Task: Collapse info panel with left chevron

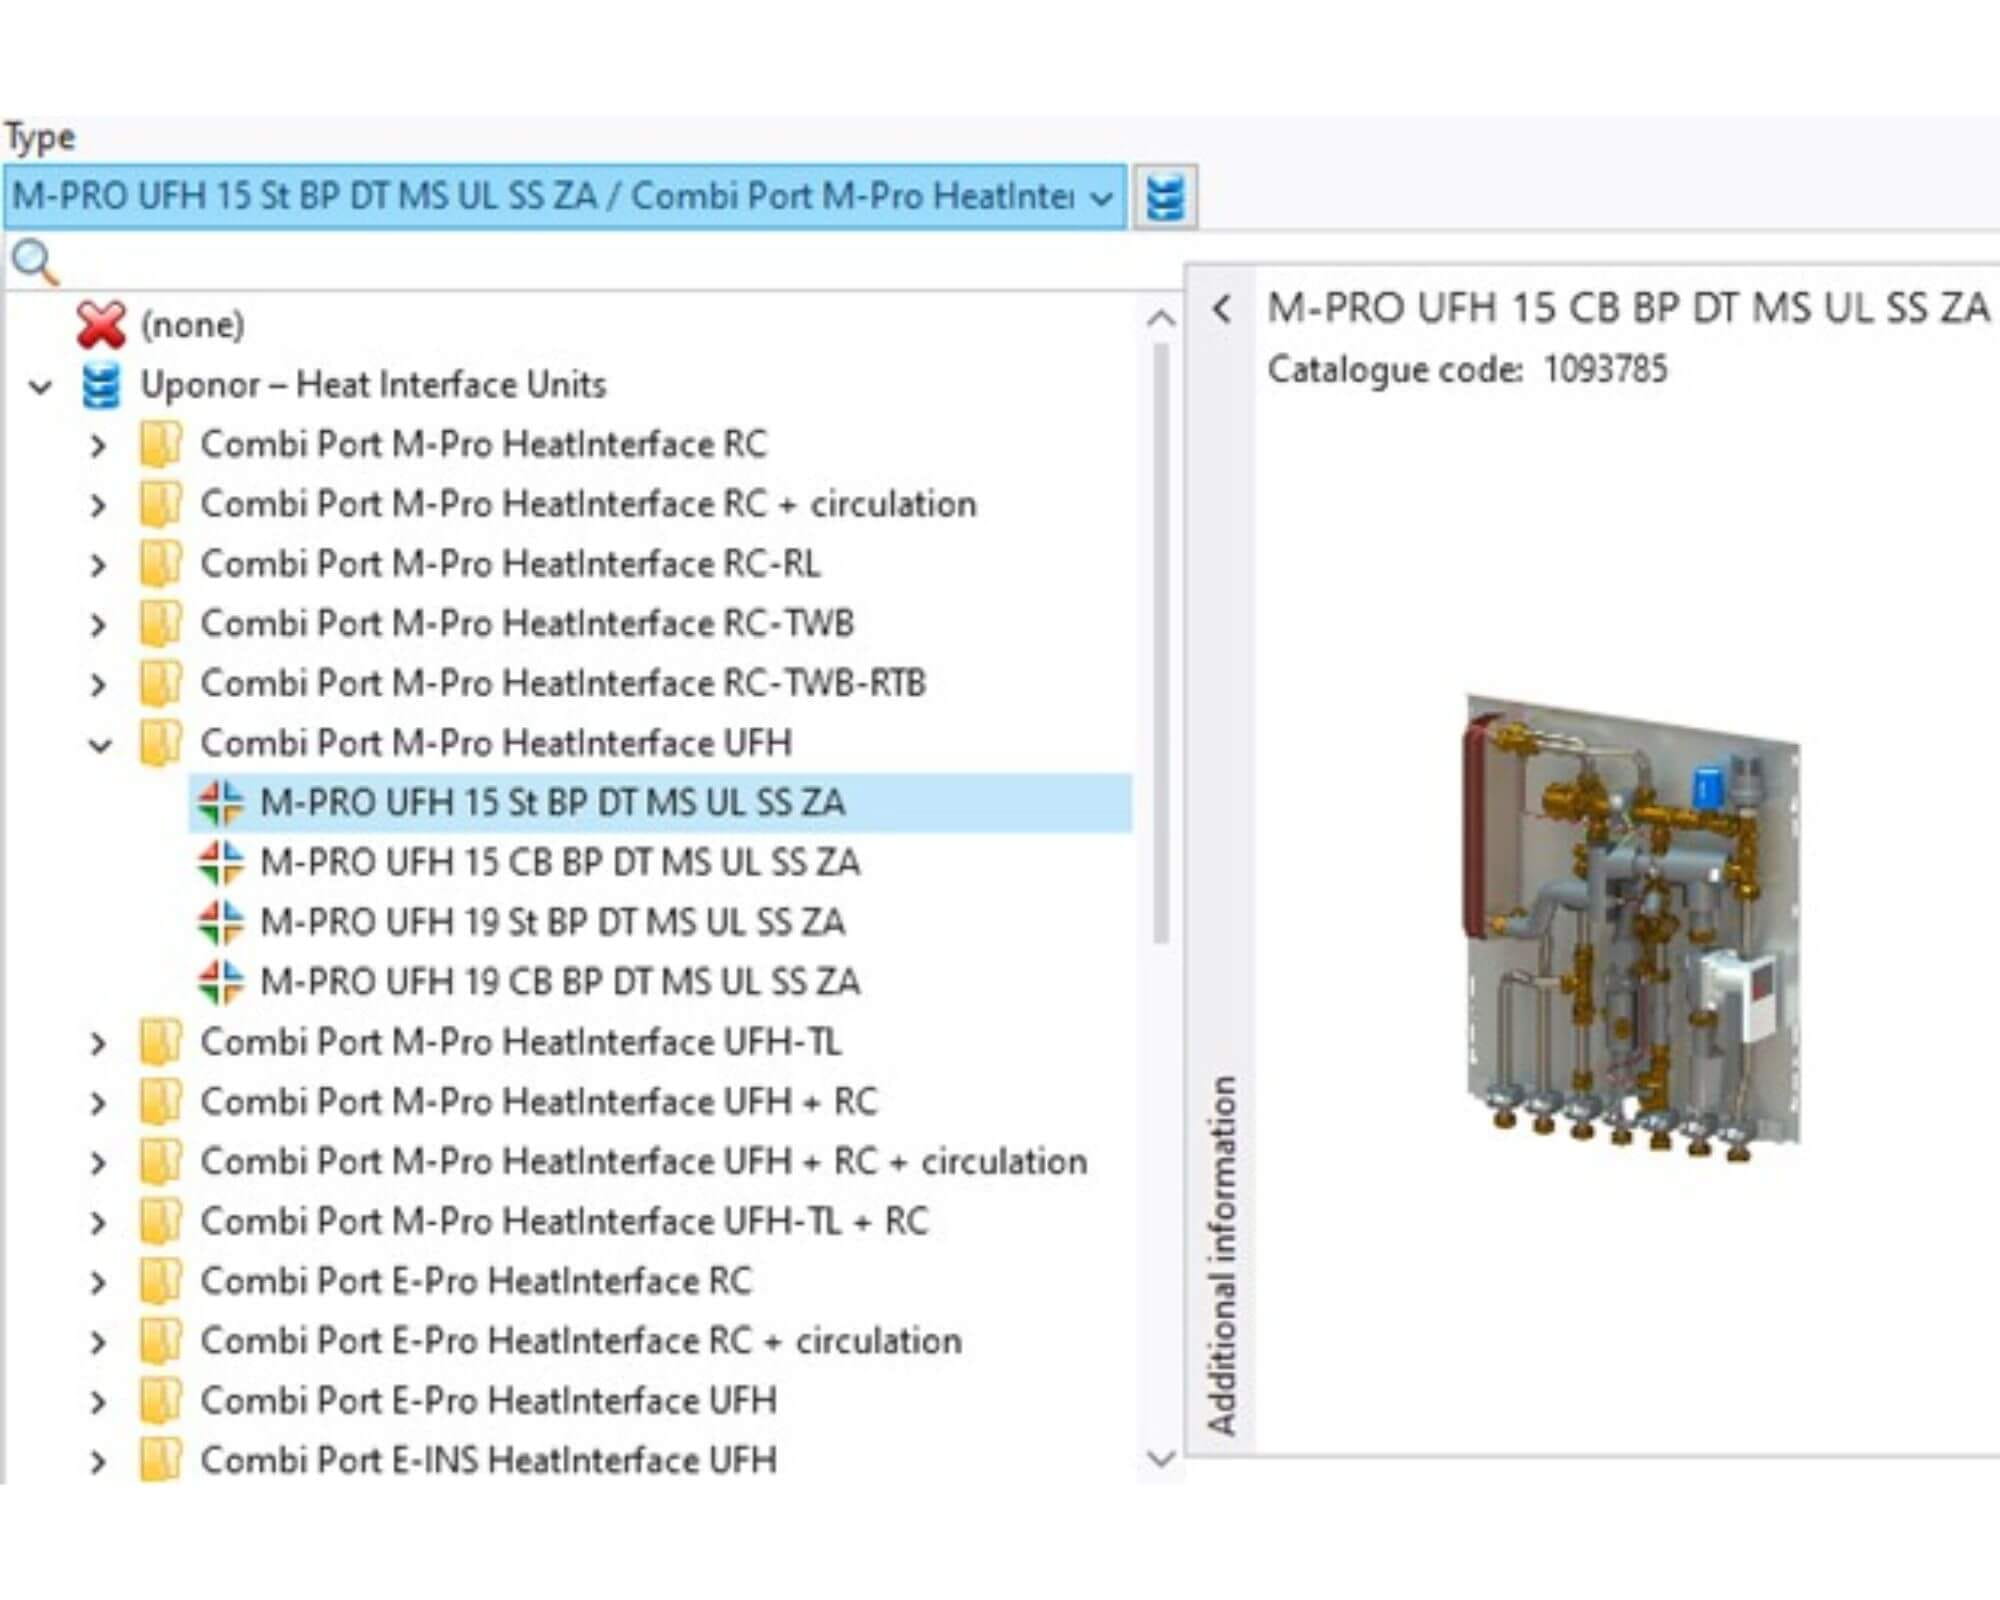Action: 1221,309
